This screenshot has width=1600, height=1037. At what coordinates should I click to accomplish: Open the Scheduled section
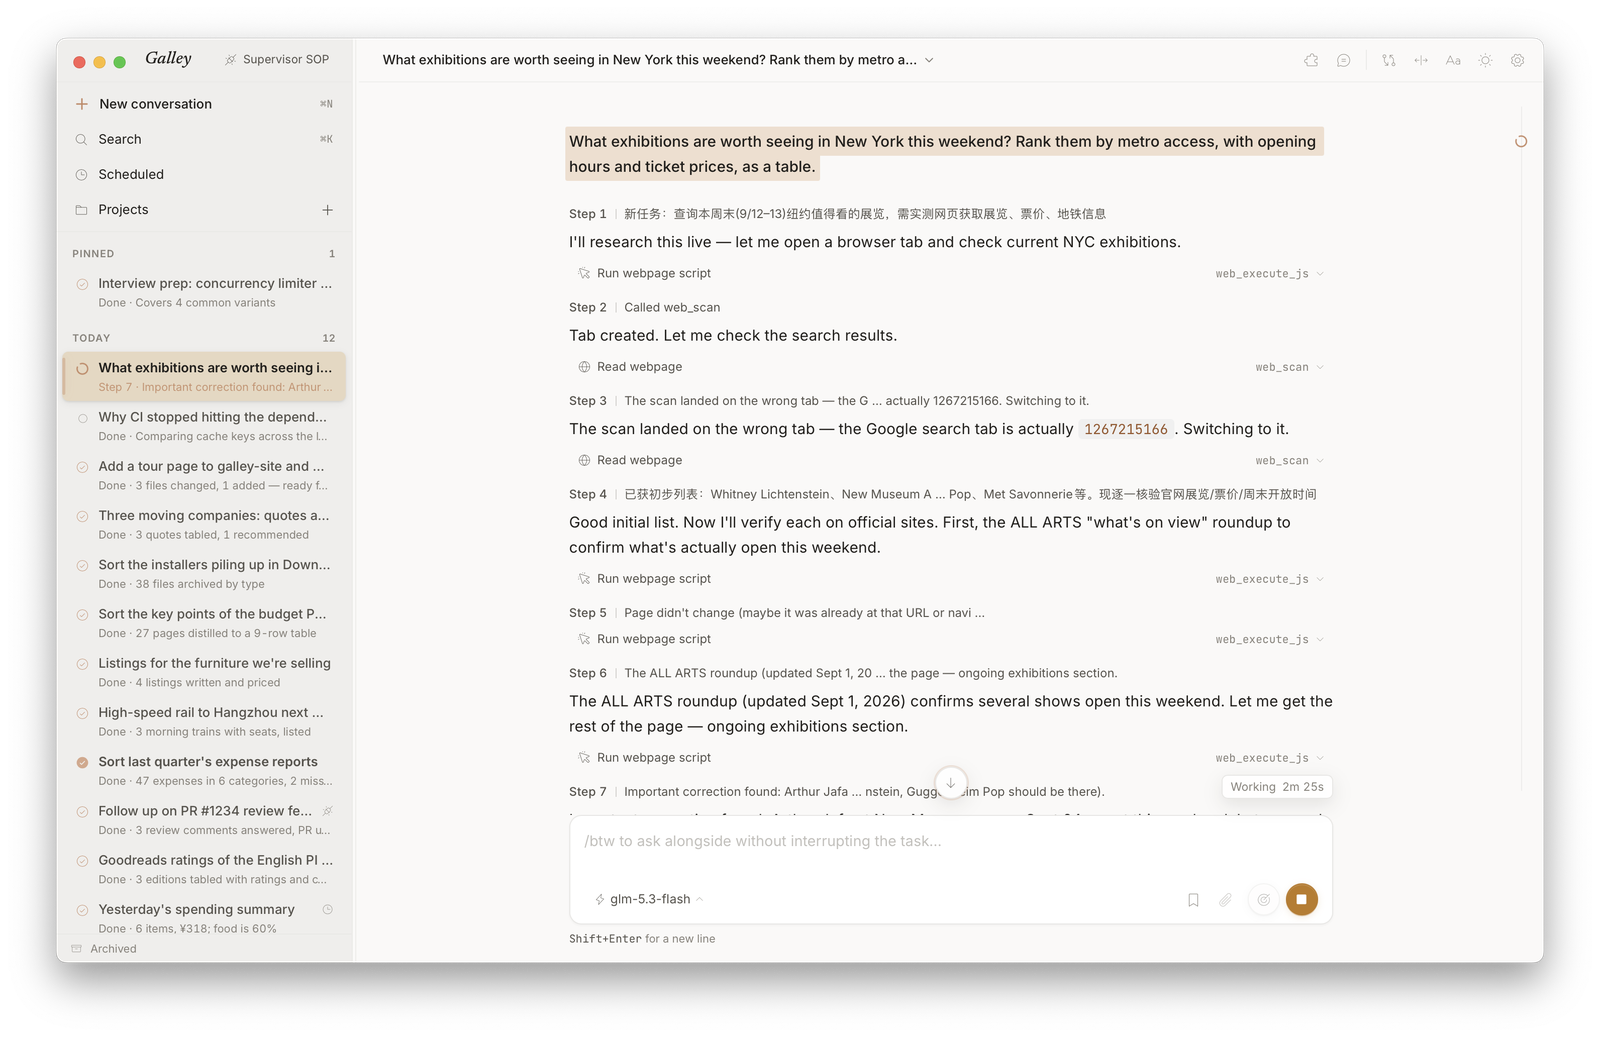(204, 174)
